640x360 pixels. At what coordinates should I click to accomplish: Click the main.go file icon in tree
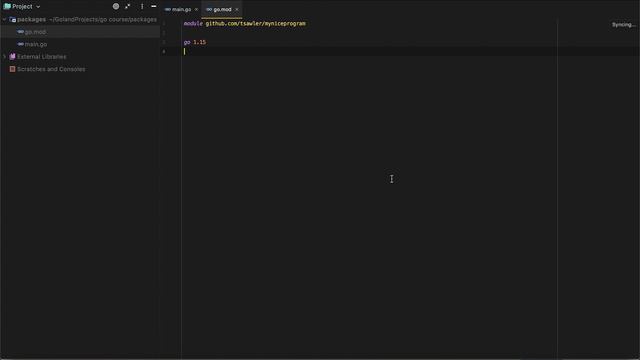pos(20,44)
